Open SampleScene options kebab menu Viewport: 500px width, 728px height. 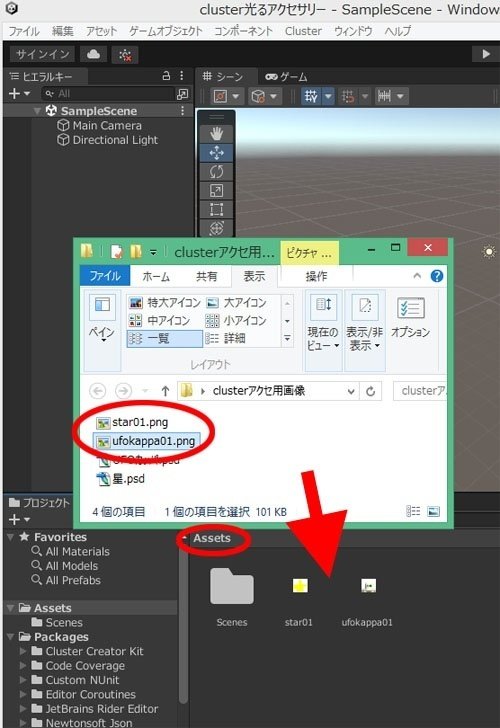(182, 110)
